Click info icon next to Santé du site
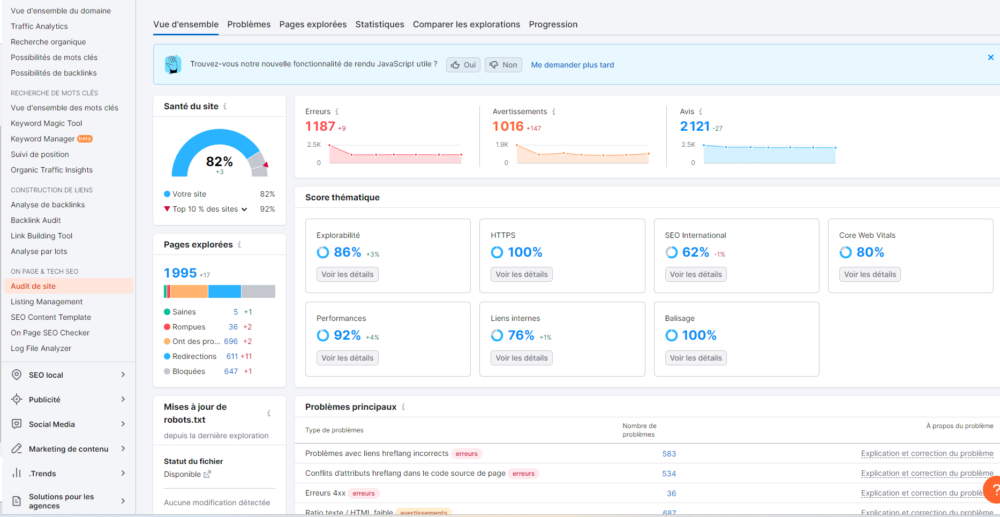This screenshot has width=1000, height=517. click(225, 106)
